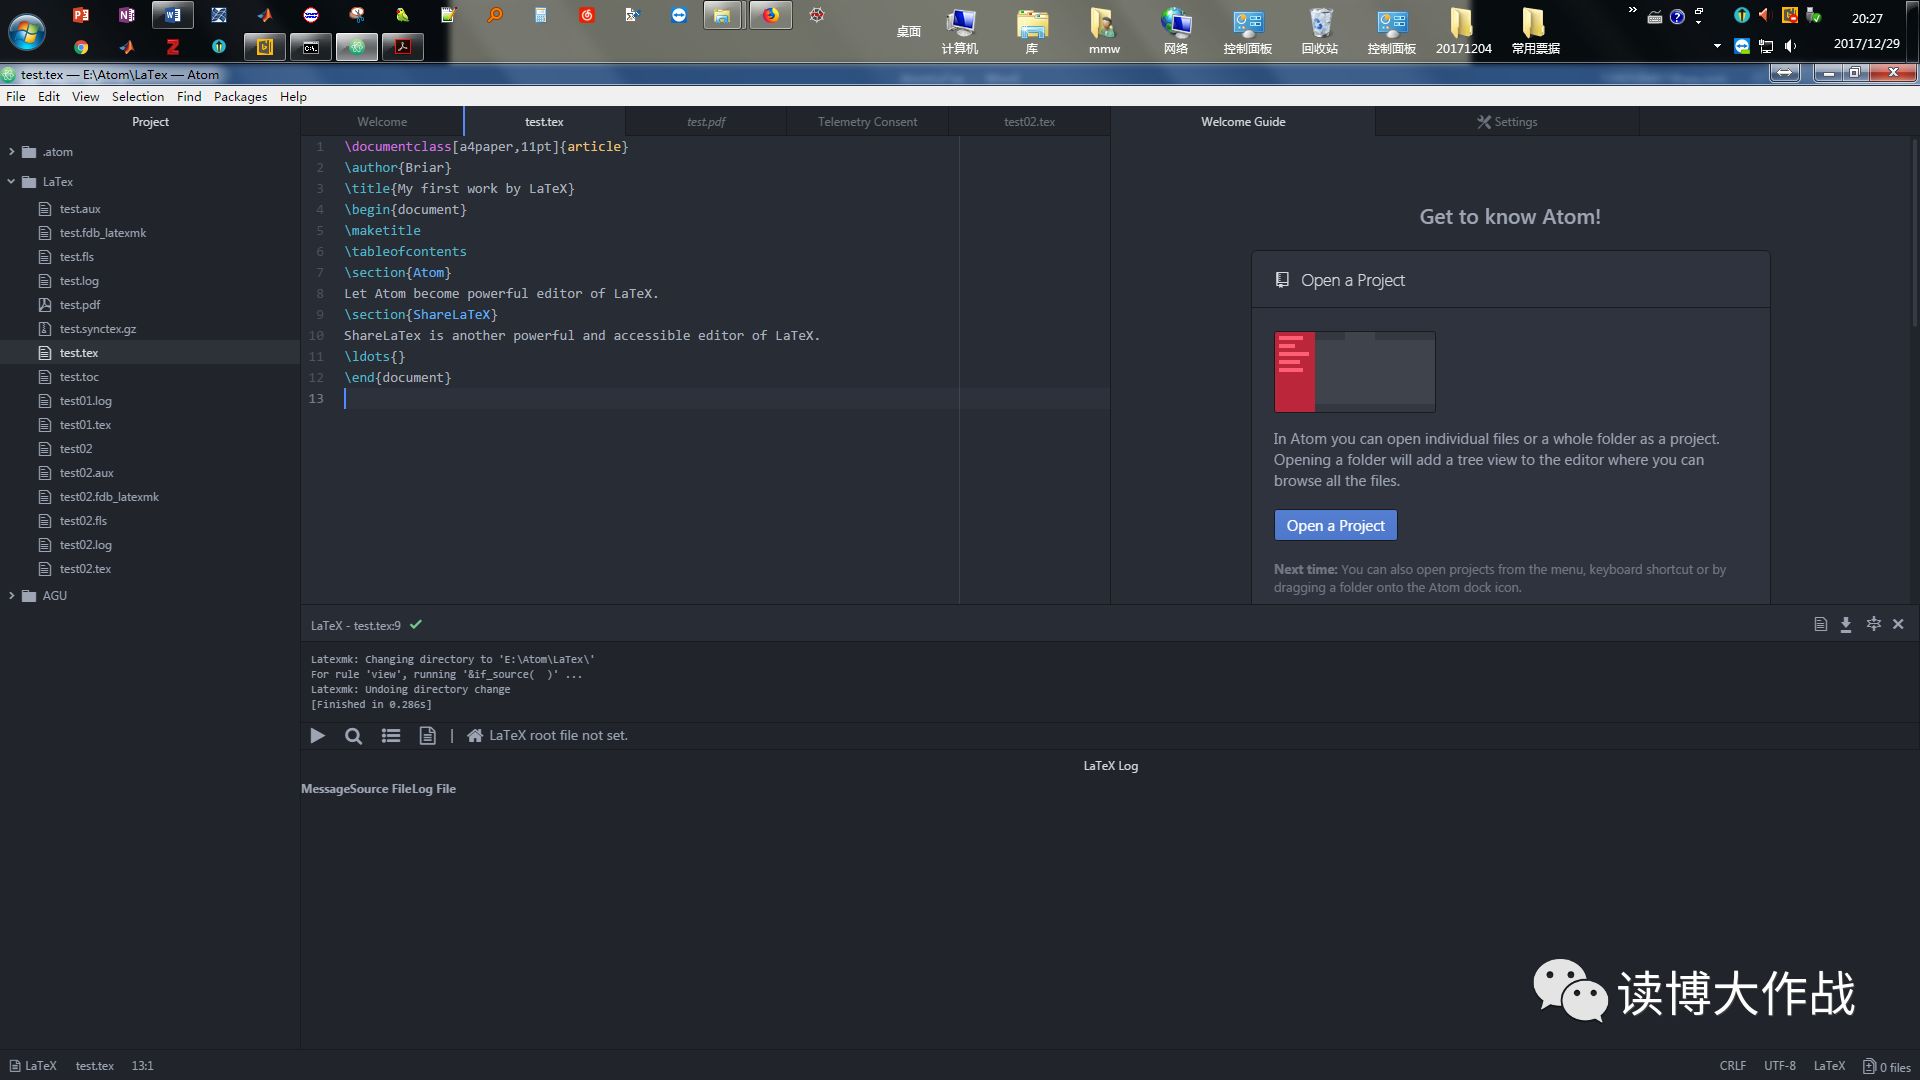This screenshot has width=1920, height=1080.
Task: Open the Selection menu
Action: 138,97
